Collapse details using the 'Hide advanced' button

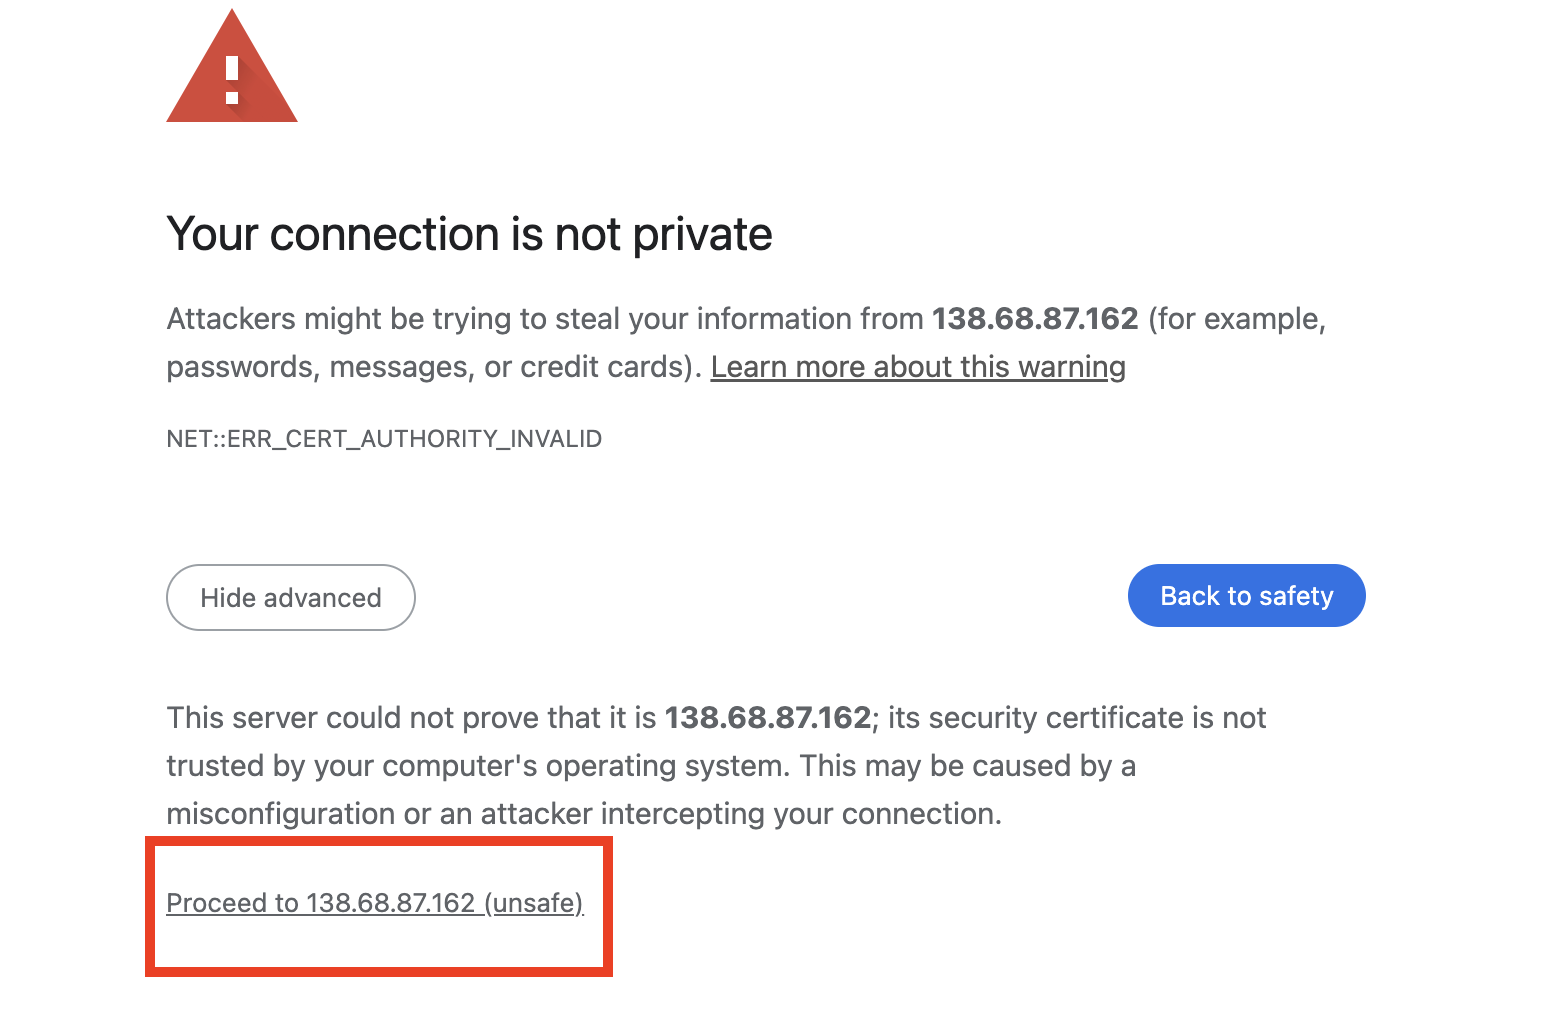(x=290, y=597)
